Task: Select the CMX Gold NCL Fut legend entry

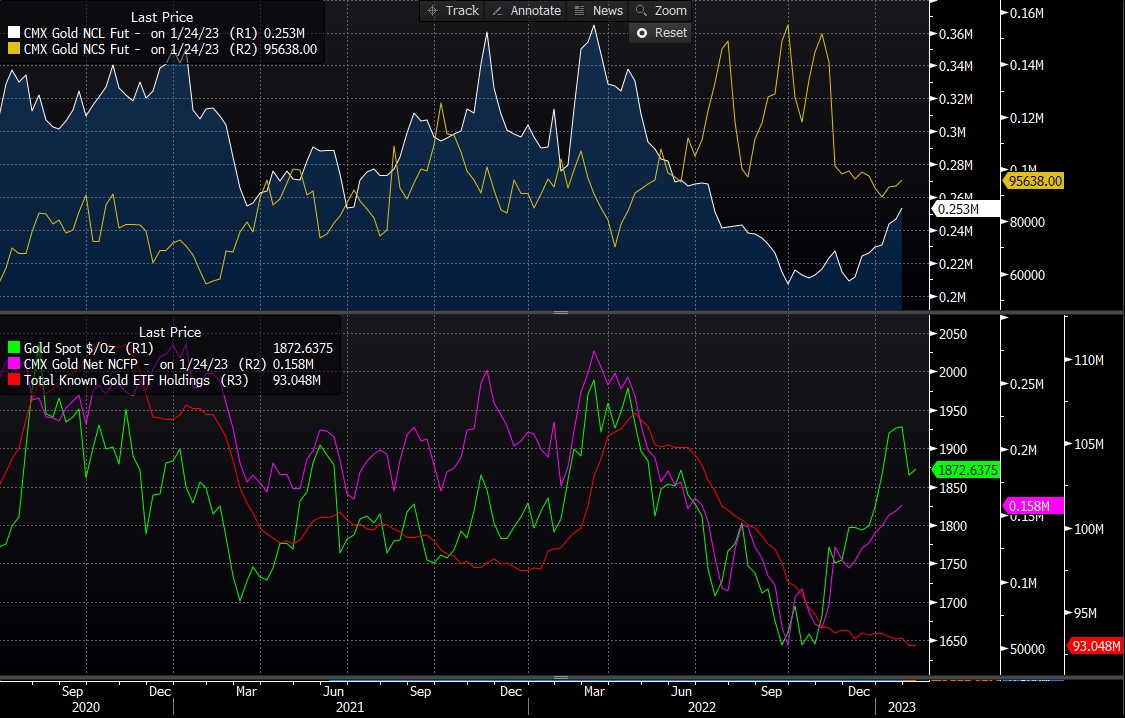Action: point(156,33)
